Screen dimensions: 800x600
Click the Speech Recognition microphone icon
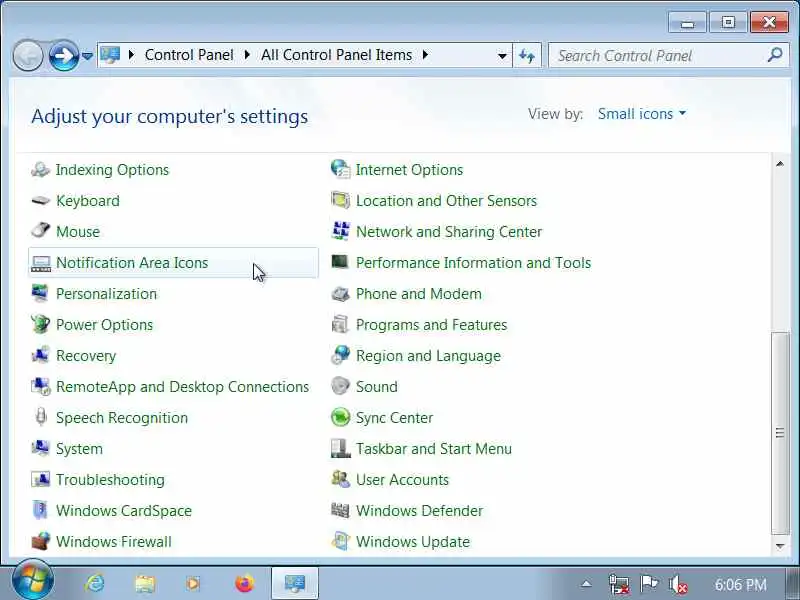(40, 417)
